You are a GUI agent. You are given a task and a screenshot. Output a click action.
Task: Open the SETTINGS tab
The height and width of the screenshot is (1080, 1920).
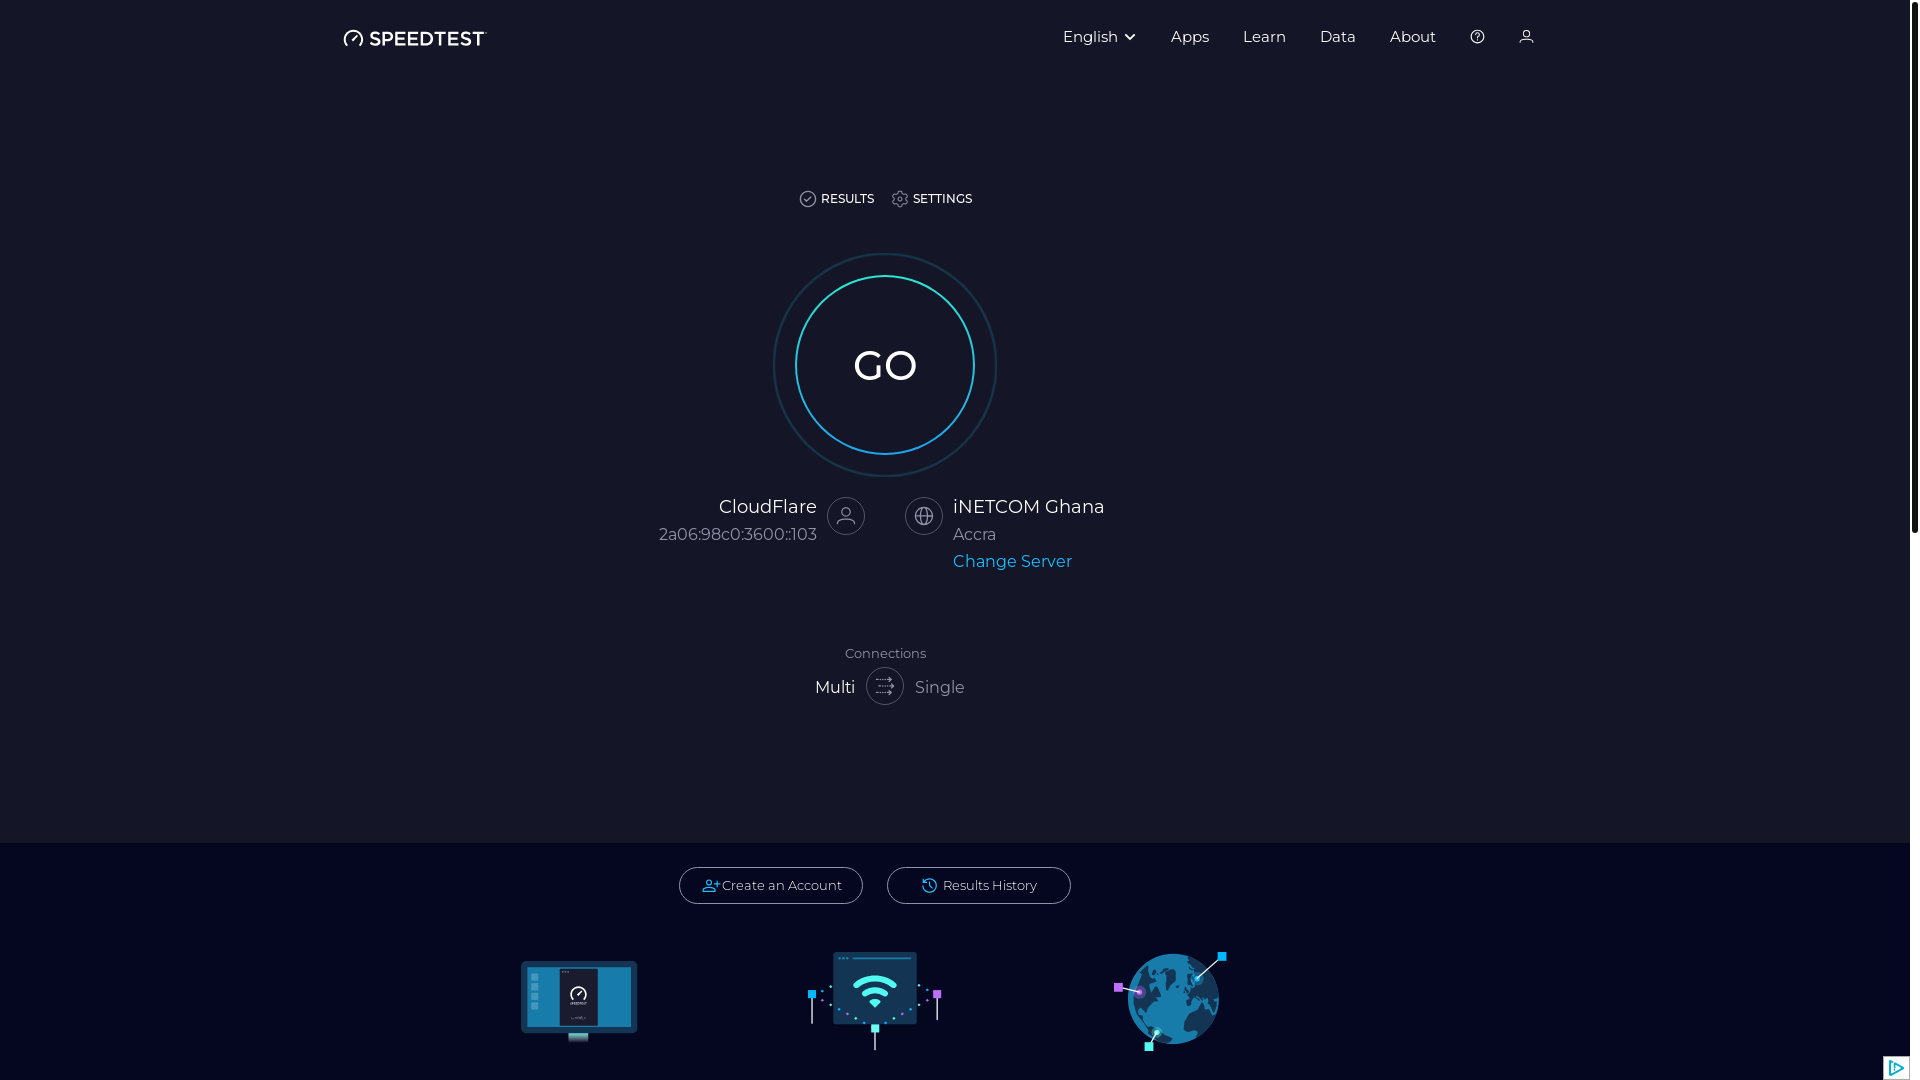pos(932,199)
